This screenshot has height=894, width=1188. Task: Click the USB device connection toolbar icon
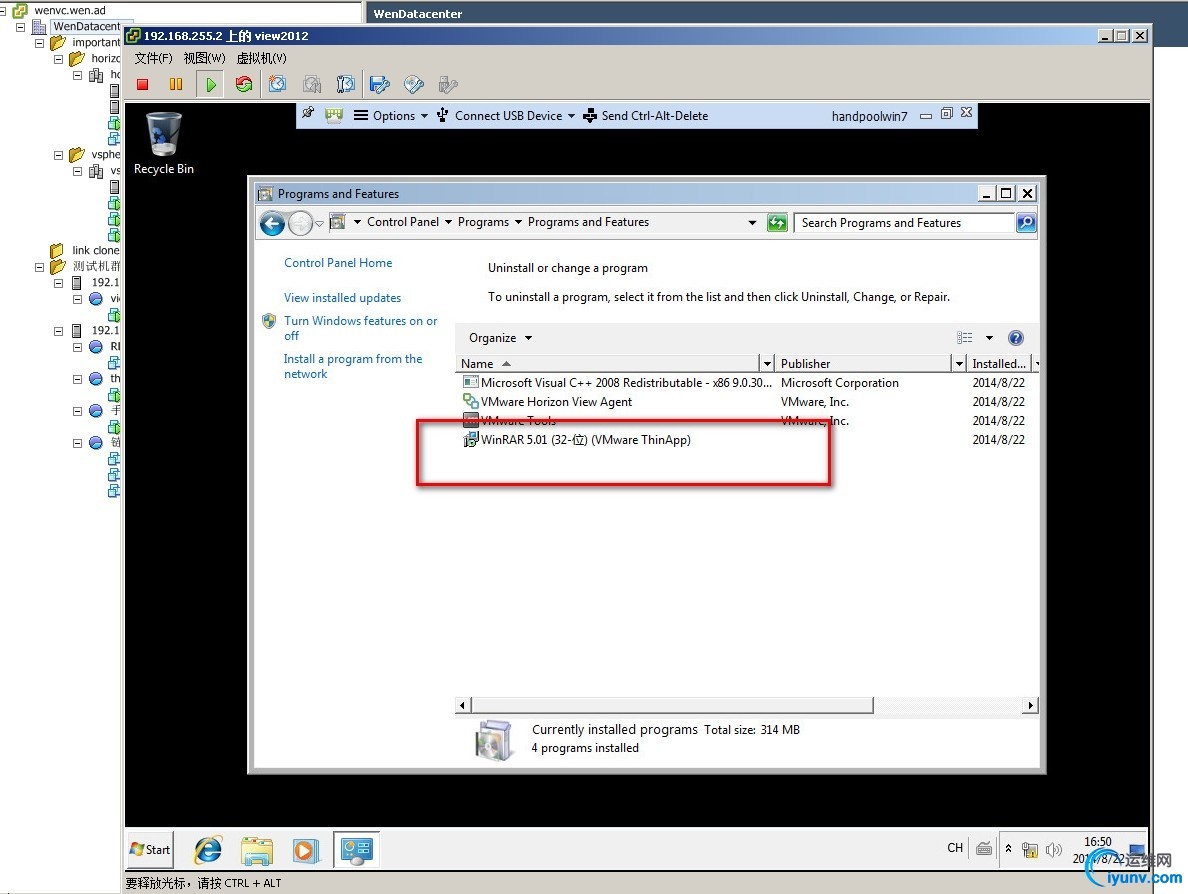448,84
